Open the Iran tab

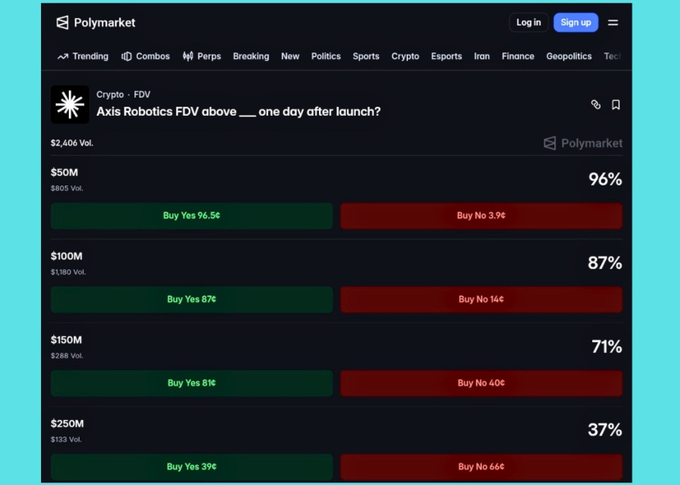482,56
